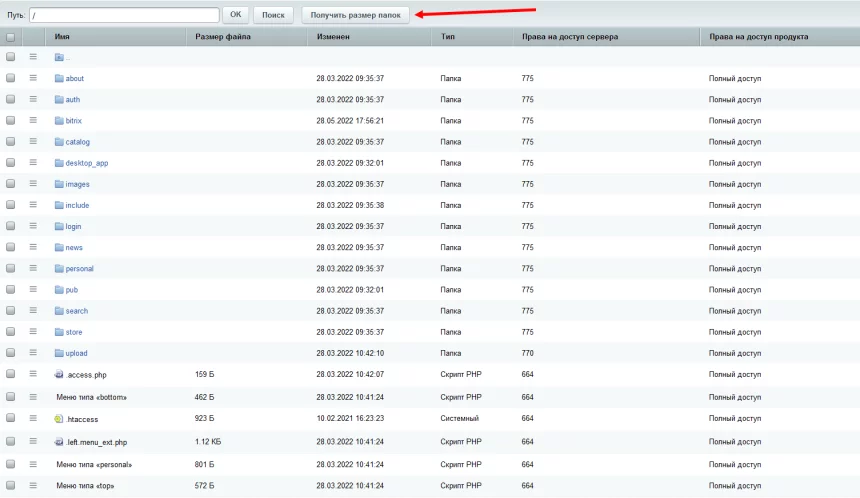Open the actions menu for auth folder
The height and width of the screenshot is (498, 860).
(33, 99)
